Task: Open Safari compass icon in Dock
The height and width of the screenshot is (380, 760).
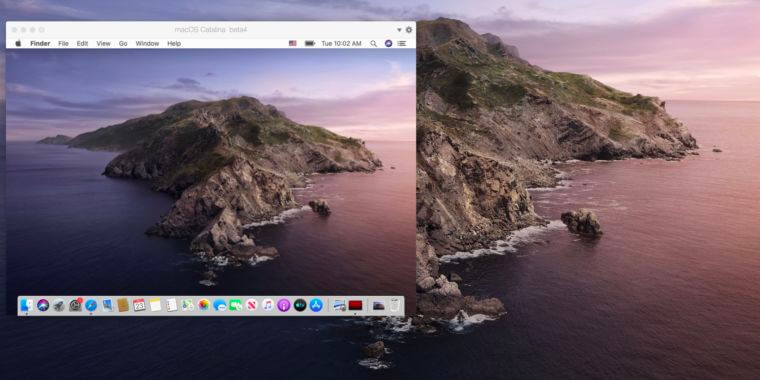Action: click(91, 305)
